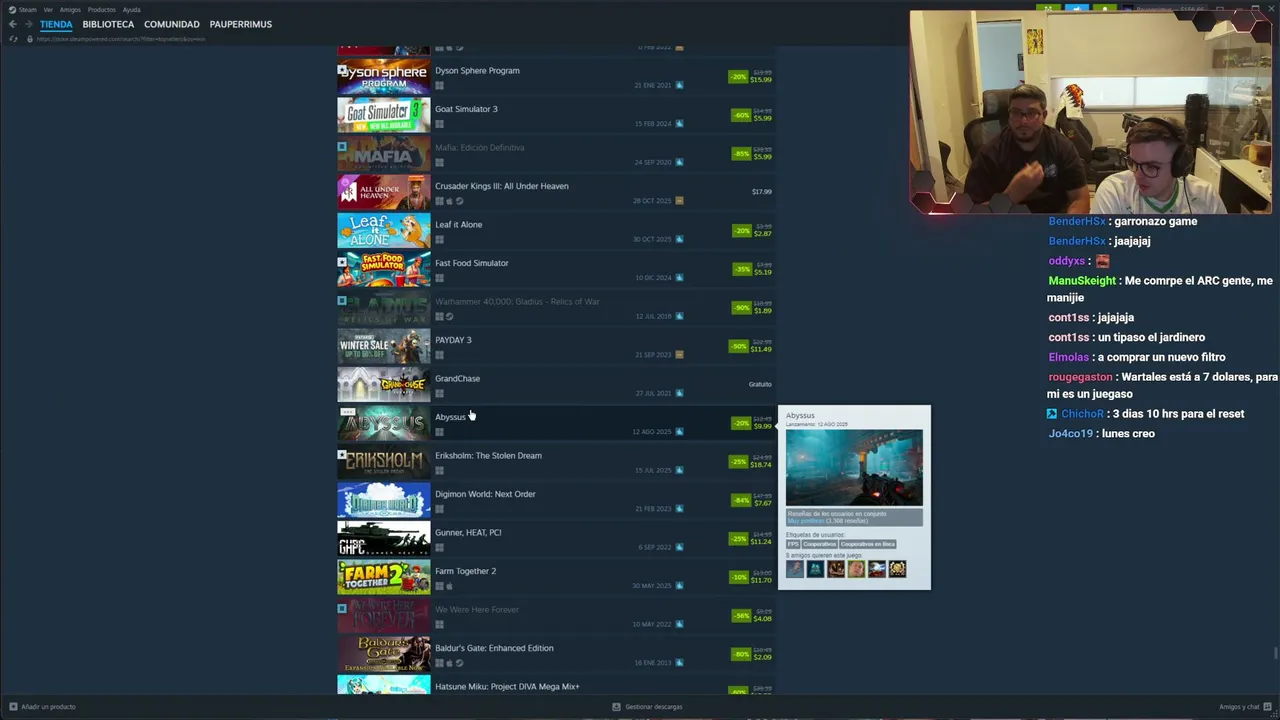The width and height of the screenshot is (1280, 720).
Task: Open the Productos menu
Action: [101, 9]
